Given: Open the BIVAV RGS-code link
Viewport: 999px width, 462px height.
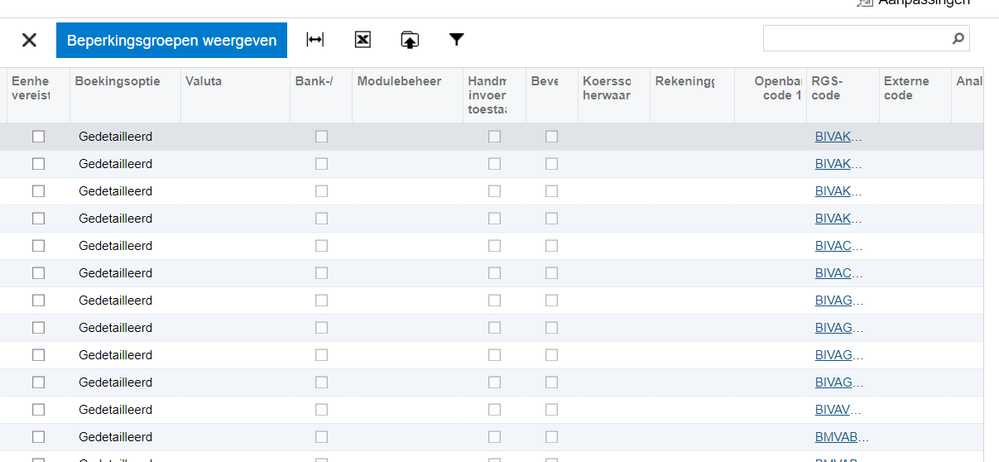Looking at the screenshot, I should [838, 410].
